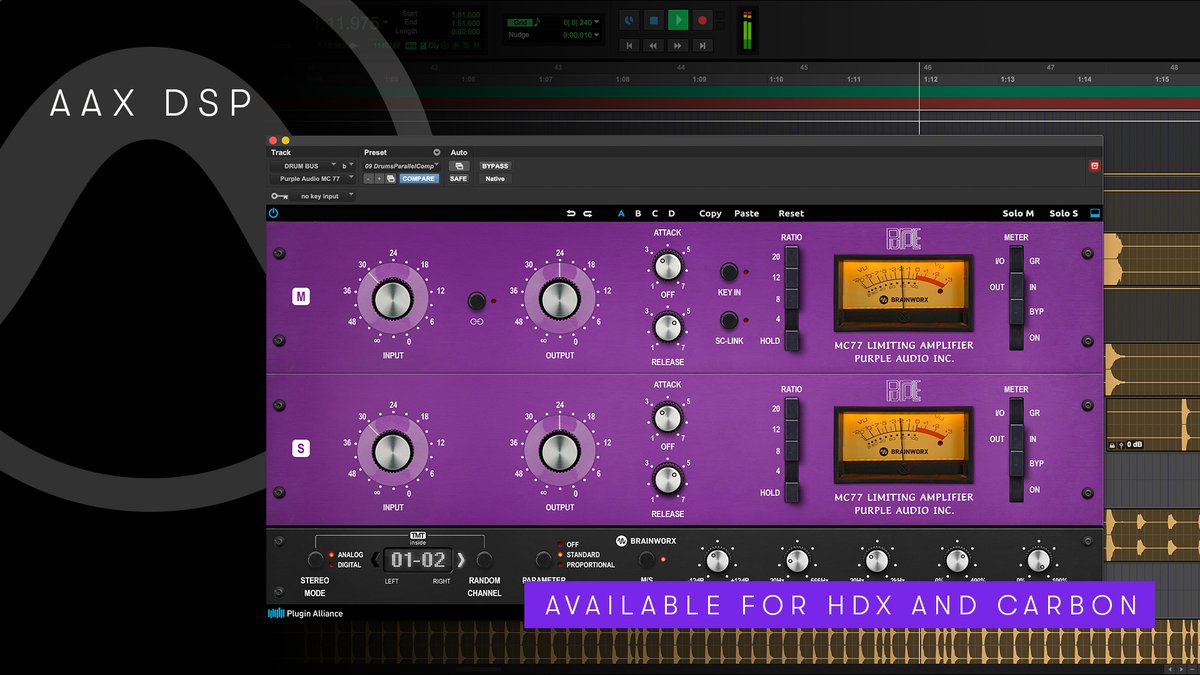Click M channel OUTPUT knob
The height and width of the screenshot is (675, 1200).
(559, 300)
